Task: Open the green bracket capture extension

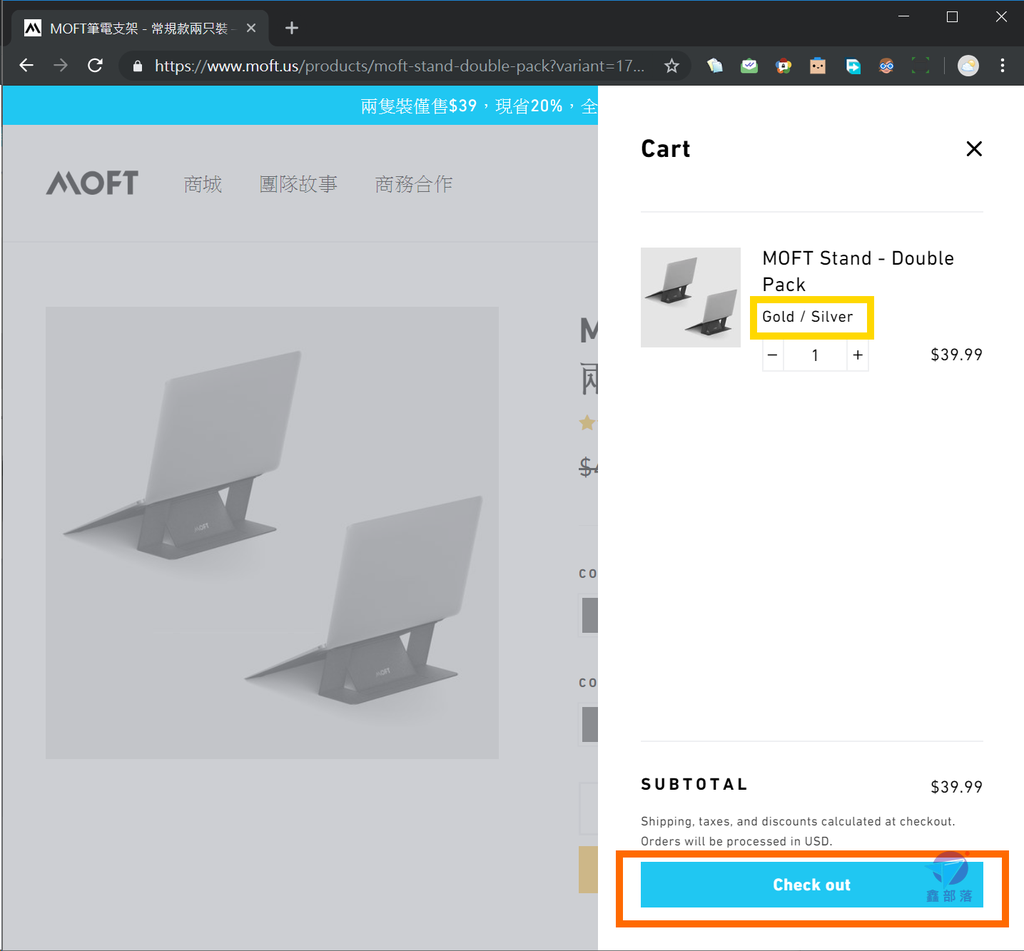Action: 920,66
